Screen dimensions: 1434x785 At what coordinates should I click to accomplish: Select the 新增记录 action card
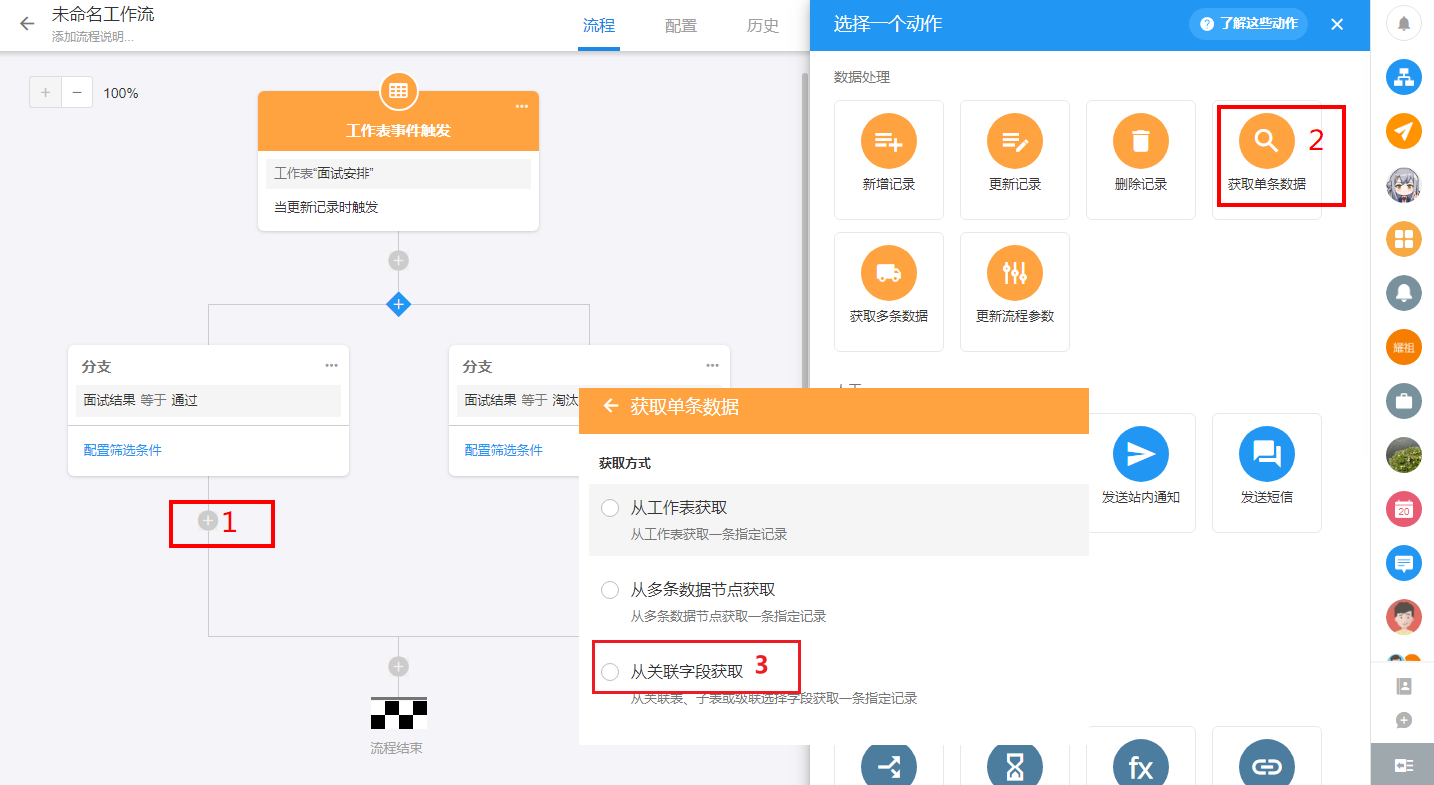[889, 160]
